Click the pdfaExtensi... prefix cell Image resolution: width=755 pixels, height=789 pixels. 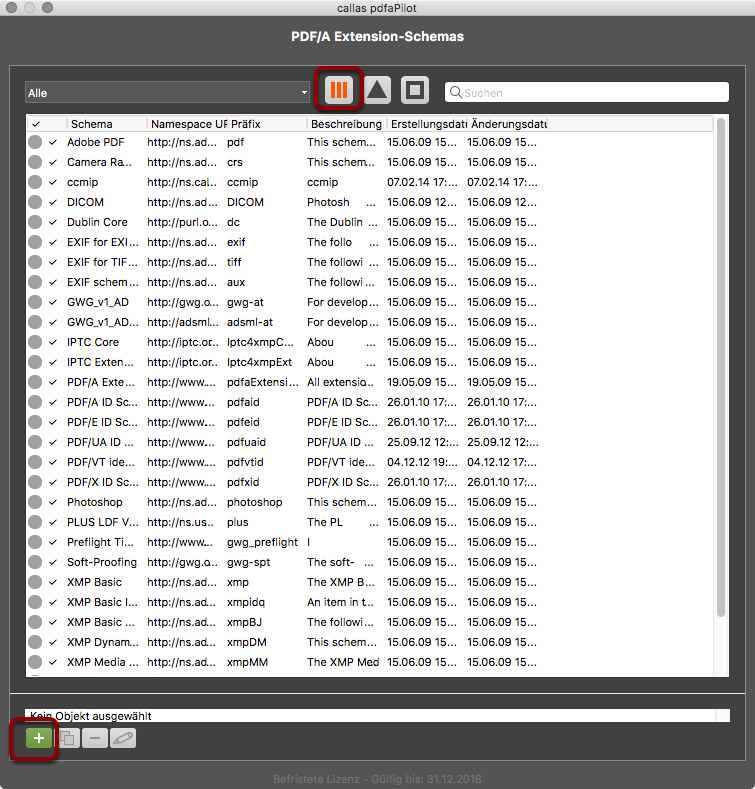tap(262, 382)
